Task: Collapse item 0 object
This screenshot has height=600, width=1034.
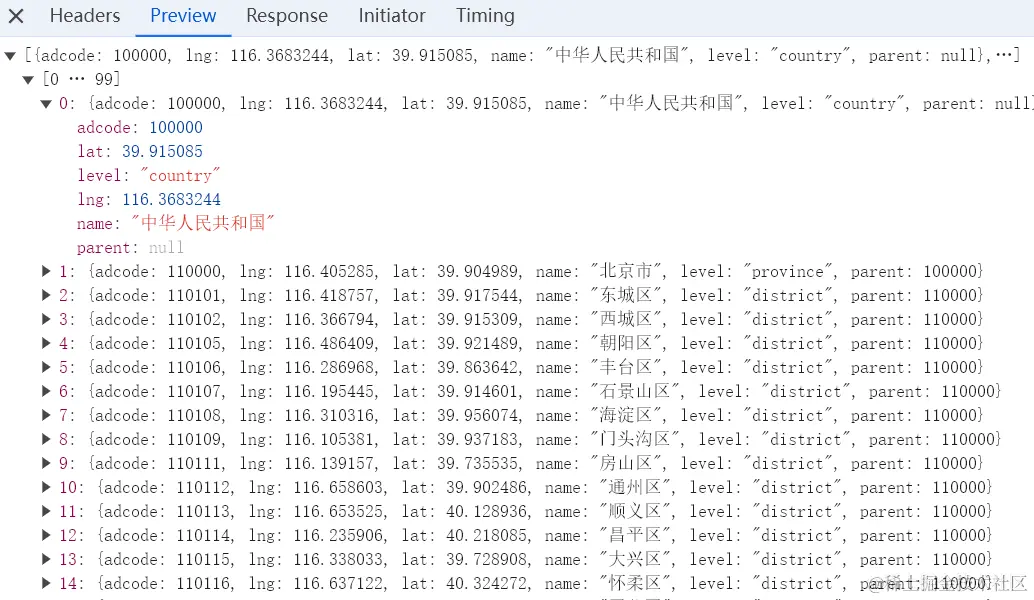Action: (46, 104)
